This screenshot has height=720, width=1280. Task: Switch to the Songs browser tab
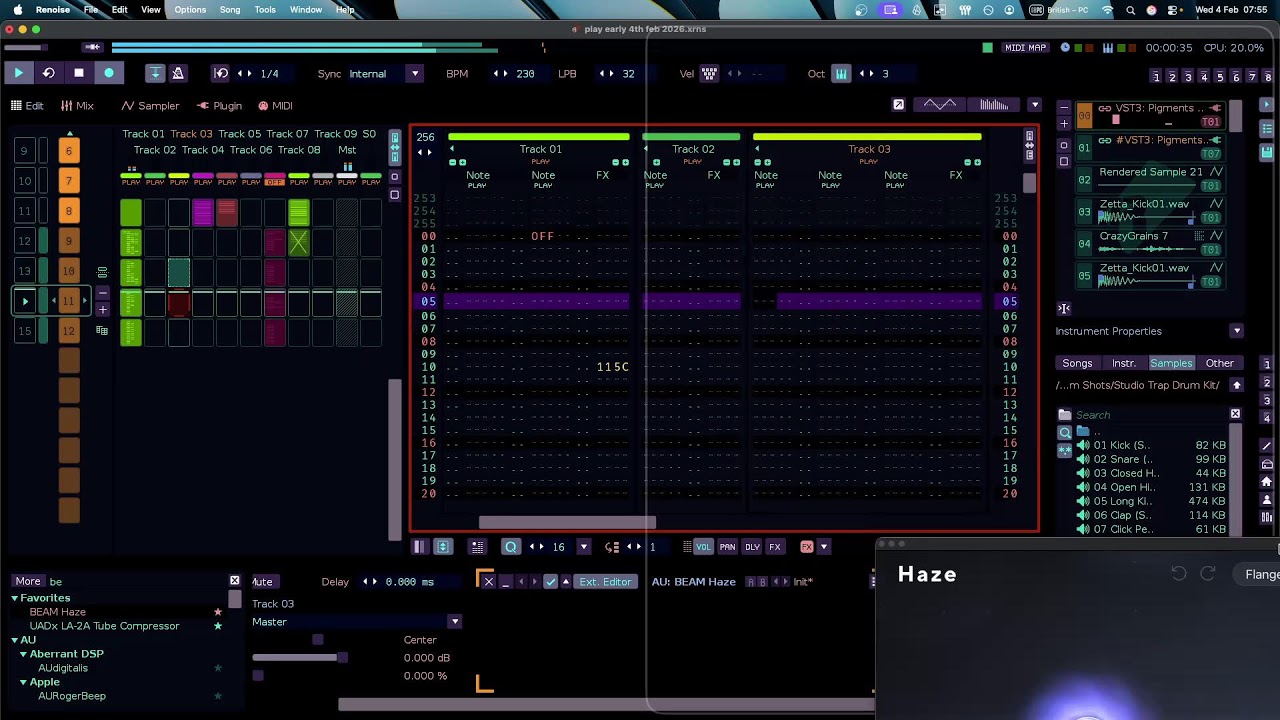tap(1077, 363)
